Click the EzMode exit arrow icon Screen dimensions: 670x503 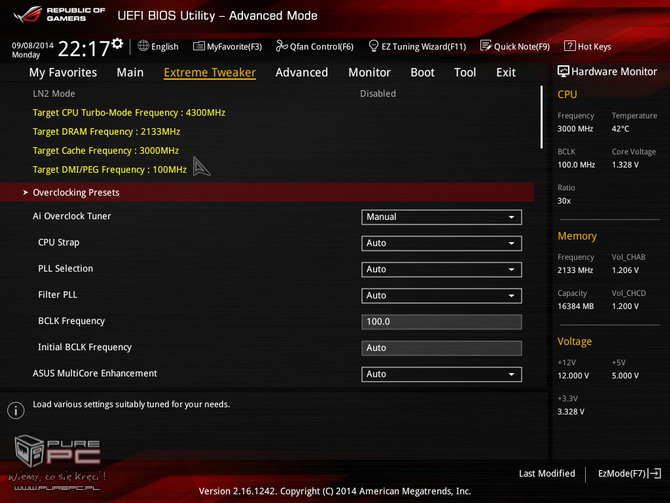(655, 474)
